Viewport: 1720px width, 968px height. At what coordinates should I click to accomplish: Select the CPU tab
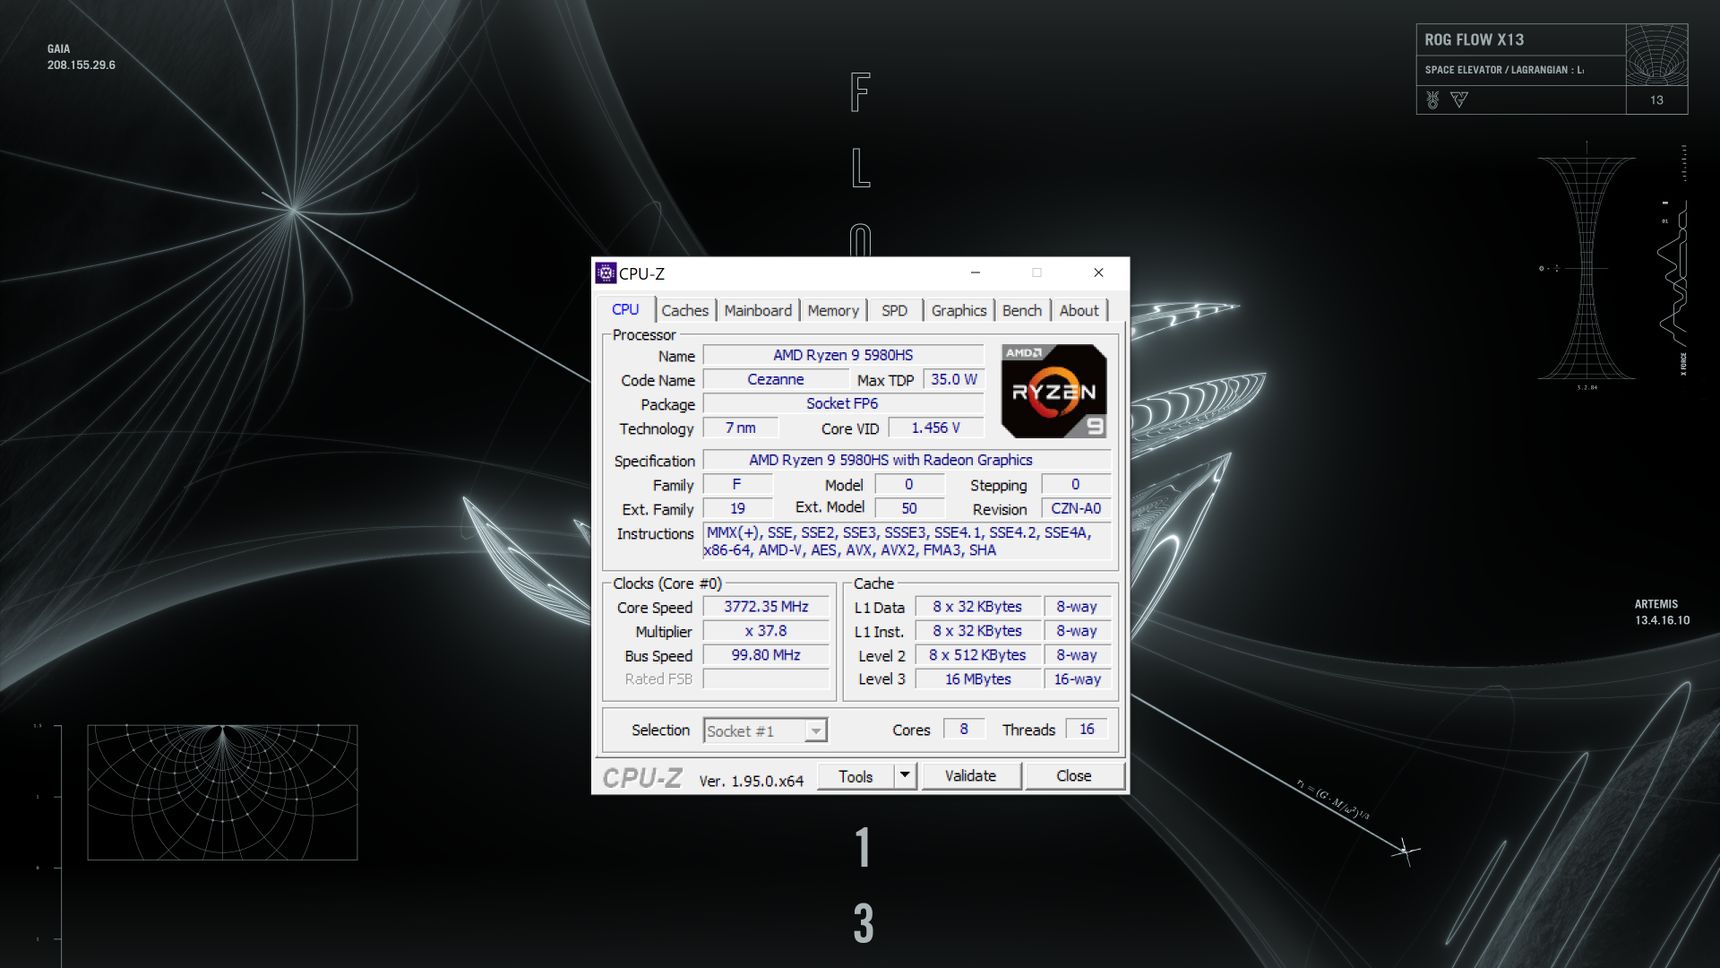(625, 309)
